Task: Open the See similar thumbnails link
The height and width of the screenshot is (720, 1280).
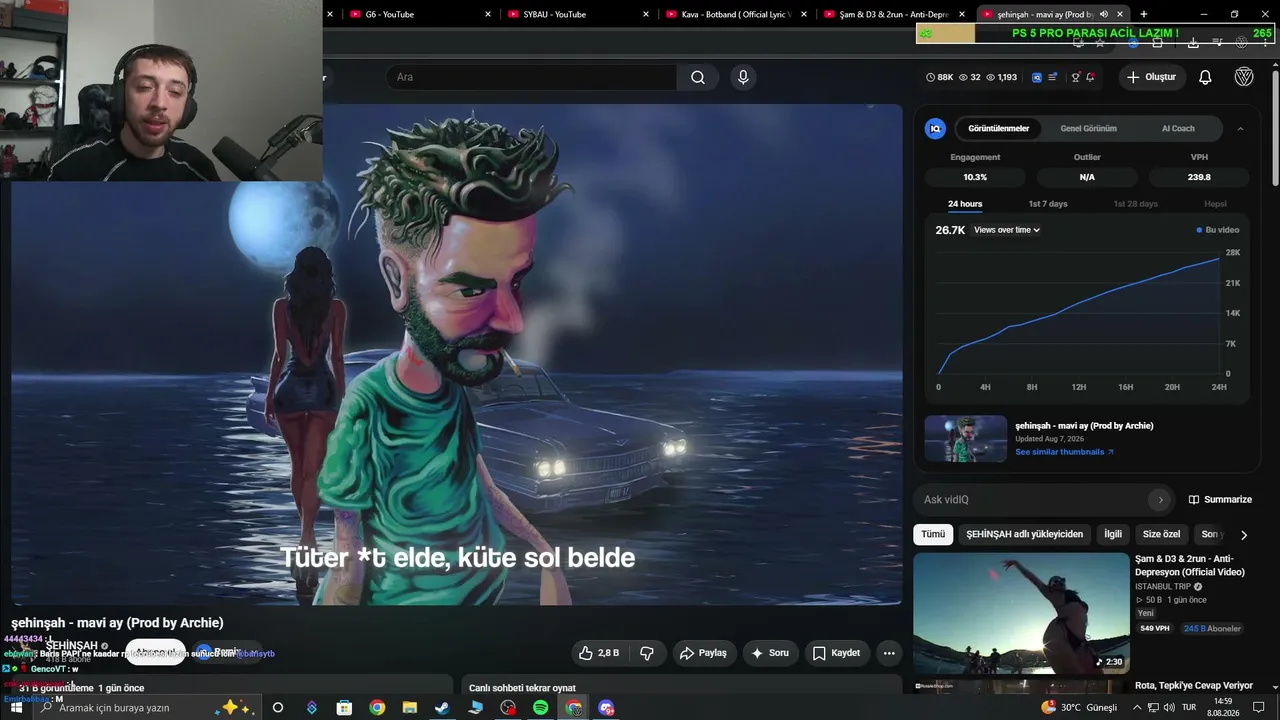Action: click(1064, 452)
